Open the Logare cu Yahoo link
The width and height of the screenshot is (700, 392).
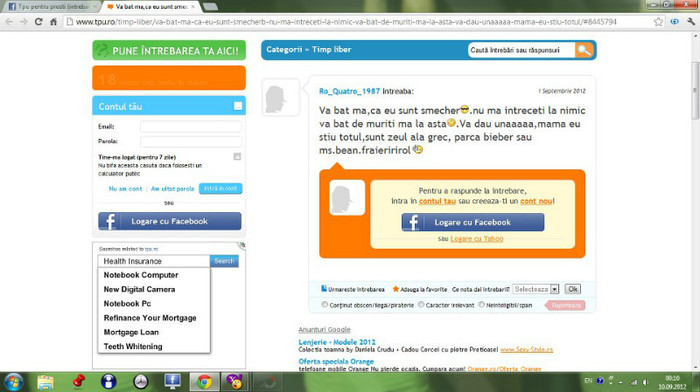point(477,239)
